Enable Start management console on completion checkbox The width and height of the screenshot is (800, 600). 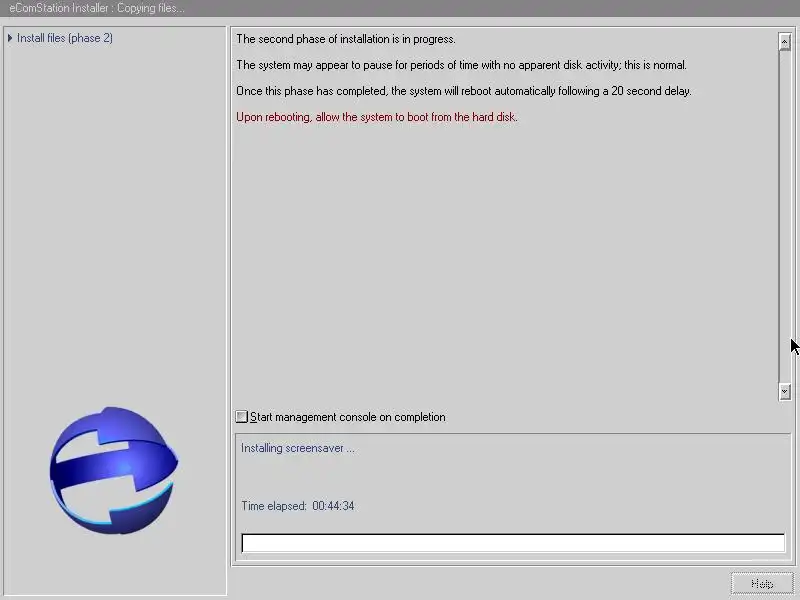click(241, 417)
